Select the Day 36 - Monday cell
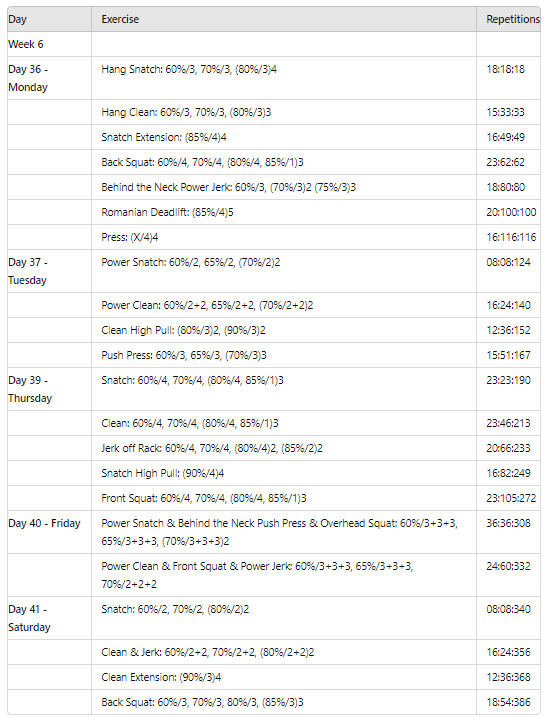Screen dimensions: 547x717 point(49,78)
